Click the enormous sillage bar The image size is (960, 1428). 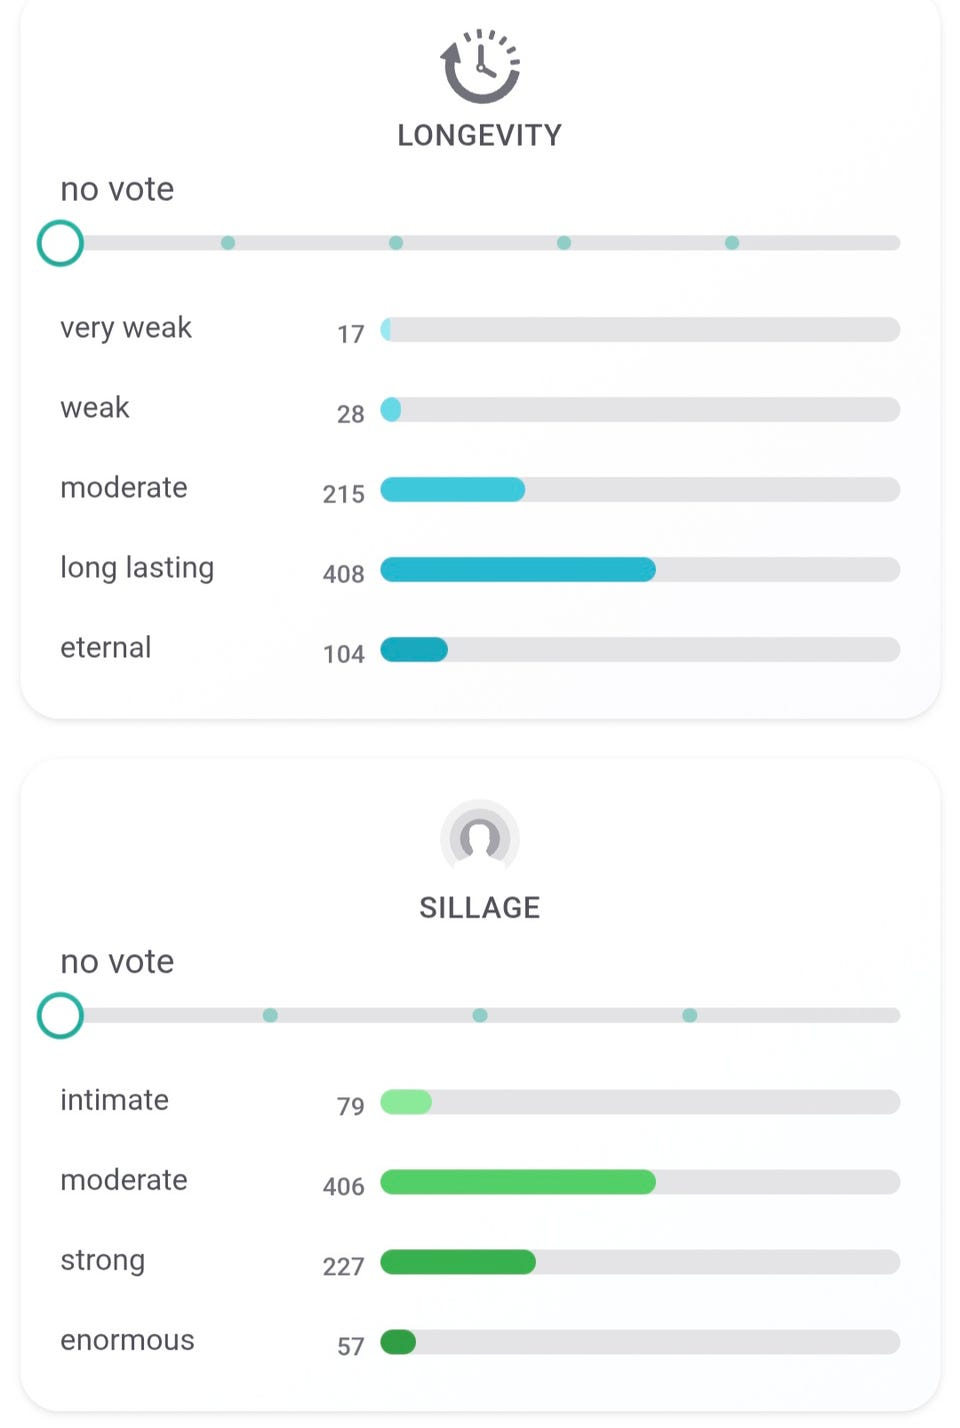(640, 1342)
